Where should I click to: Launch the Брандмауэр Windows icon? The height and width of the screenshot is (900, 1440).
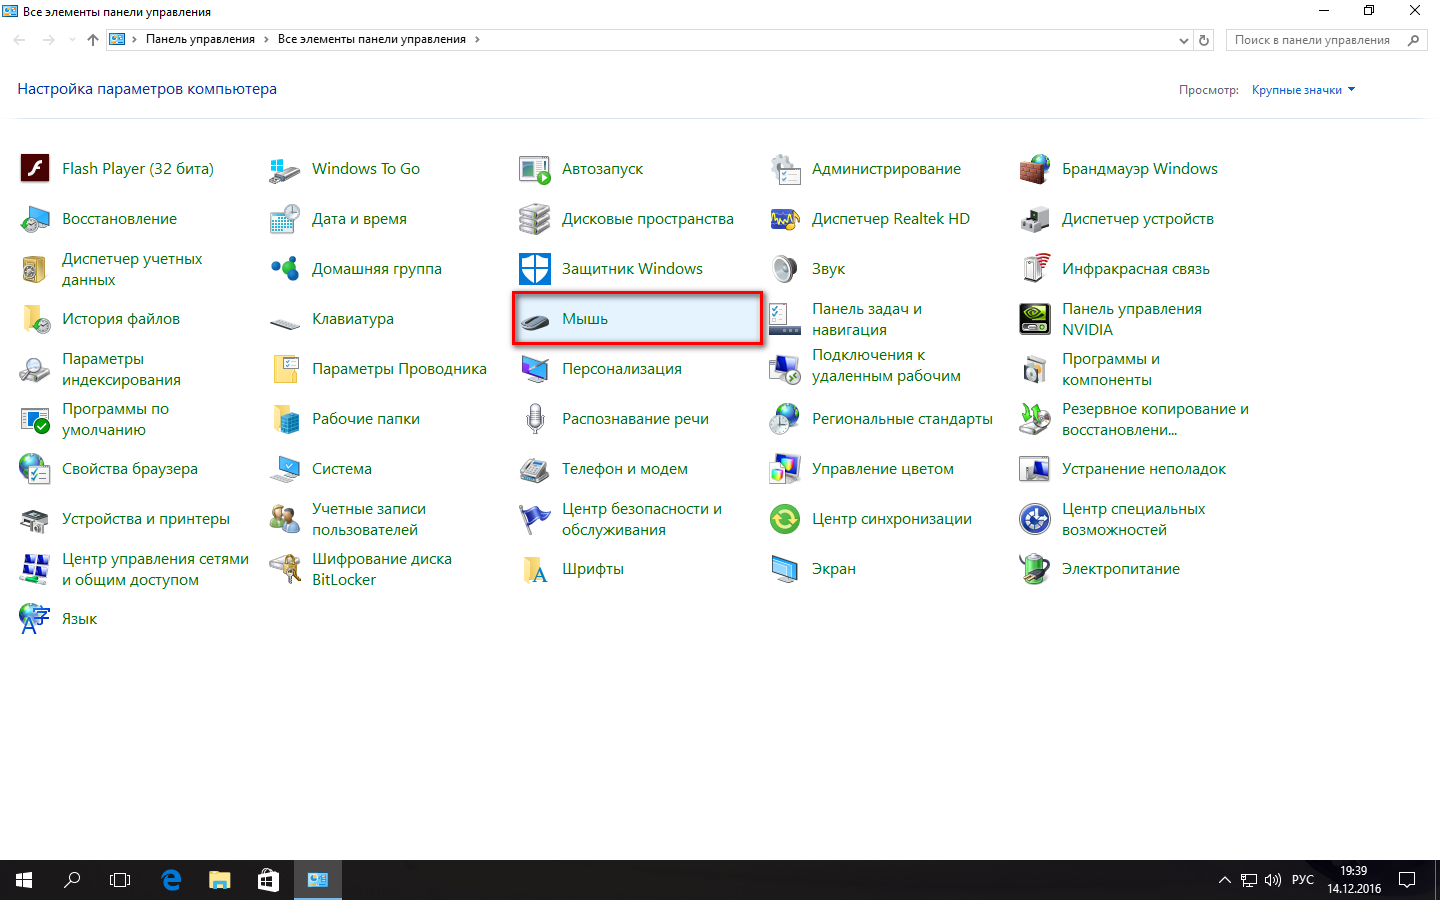[1035, 169]
